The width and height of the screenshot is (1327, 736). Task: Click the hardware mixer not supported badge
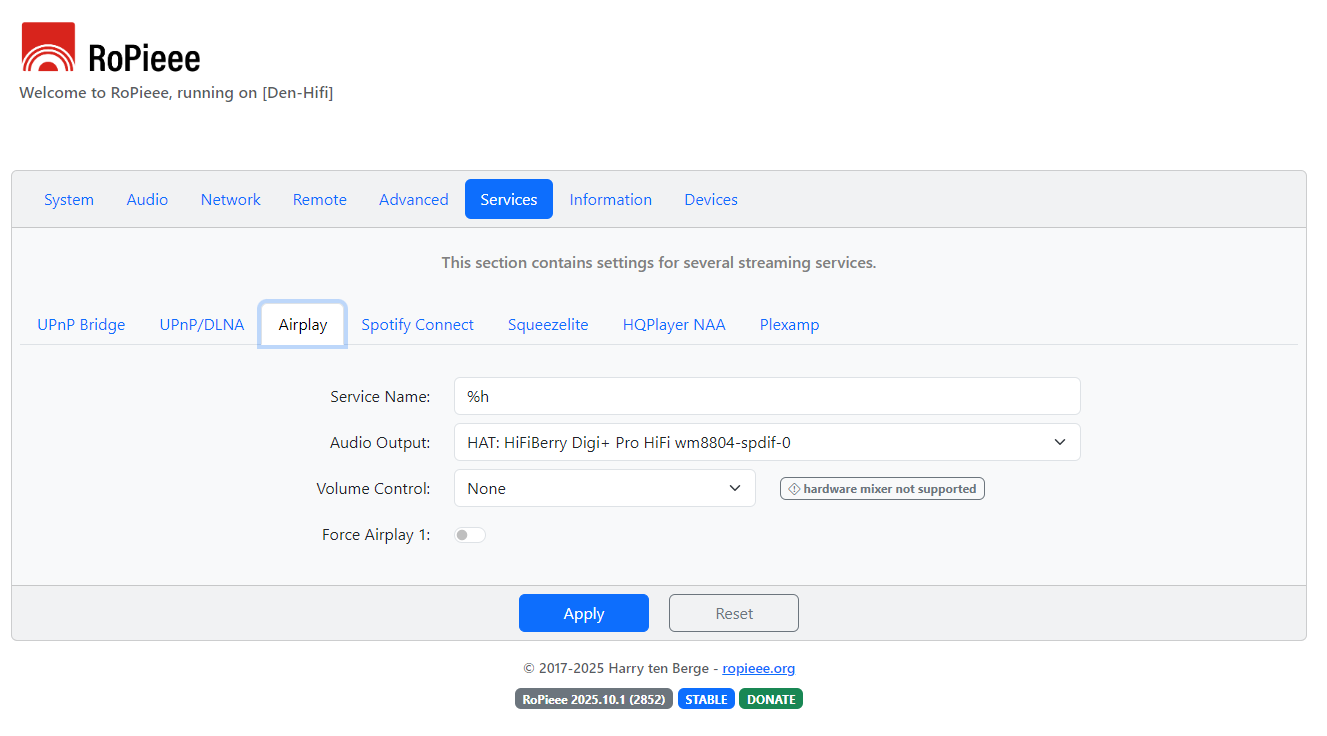pyautogui.click(x=882, y=489)
